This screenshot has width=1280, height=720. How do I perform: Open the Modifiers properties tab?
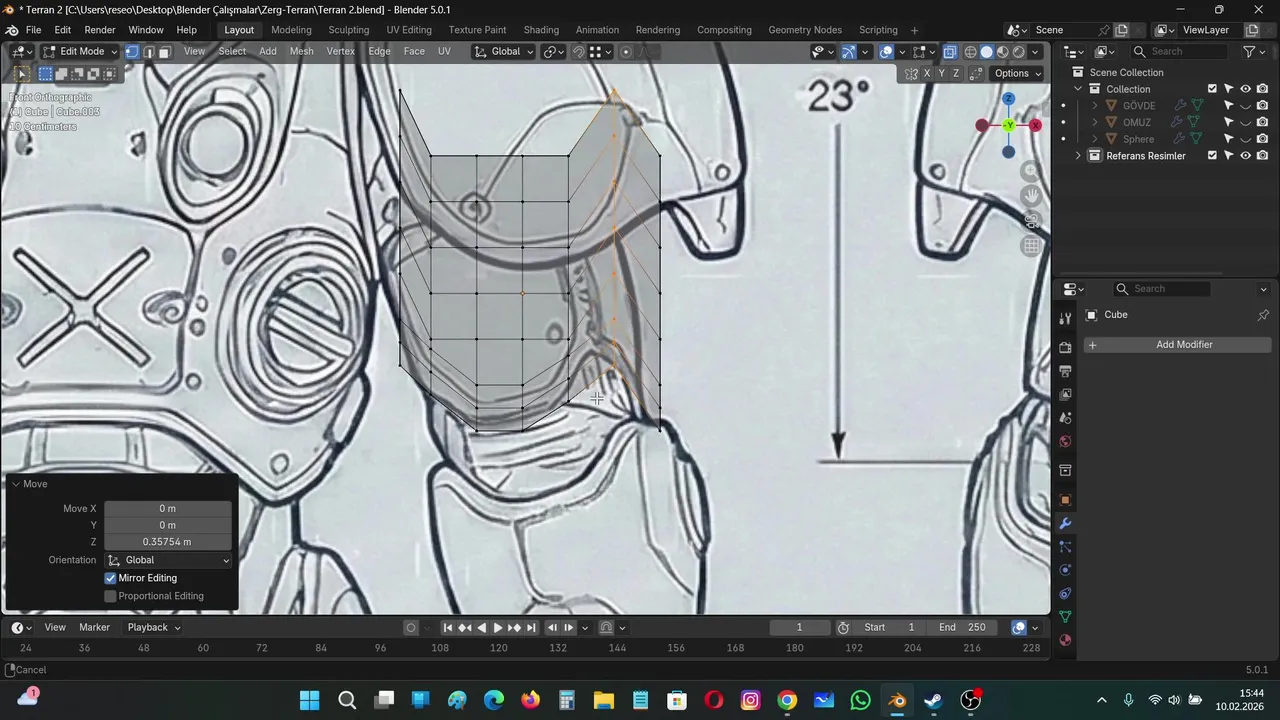(1065, 524)
